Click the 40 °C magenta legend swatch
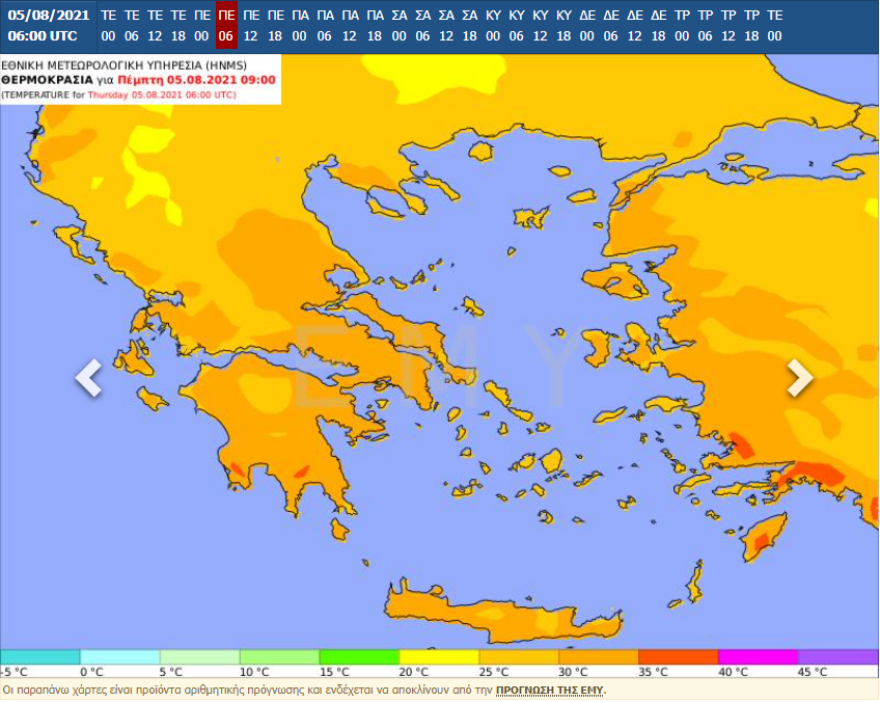 [x=758, y=657]
